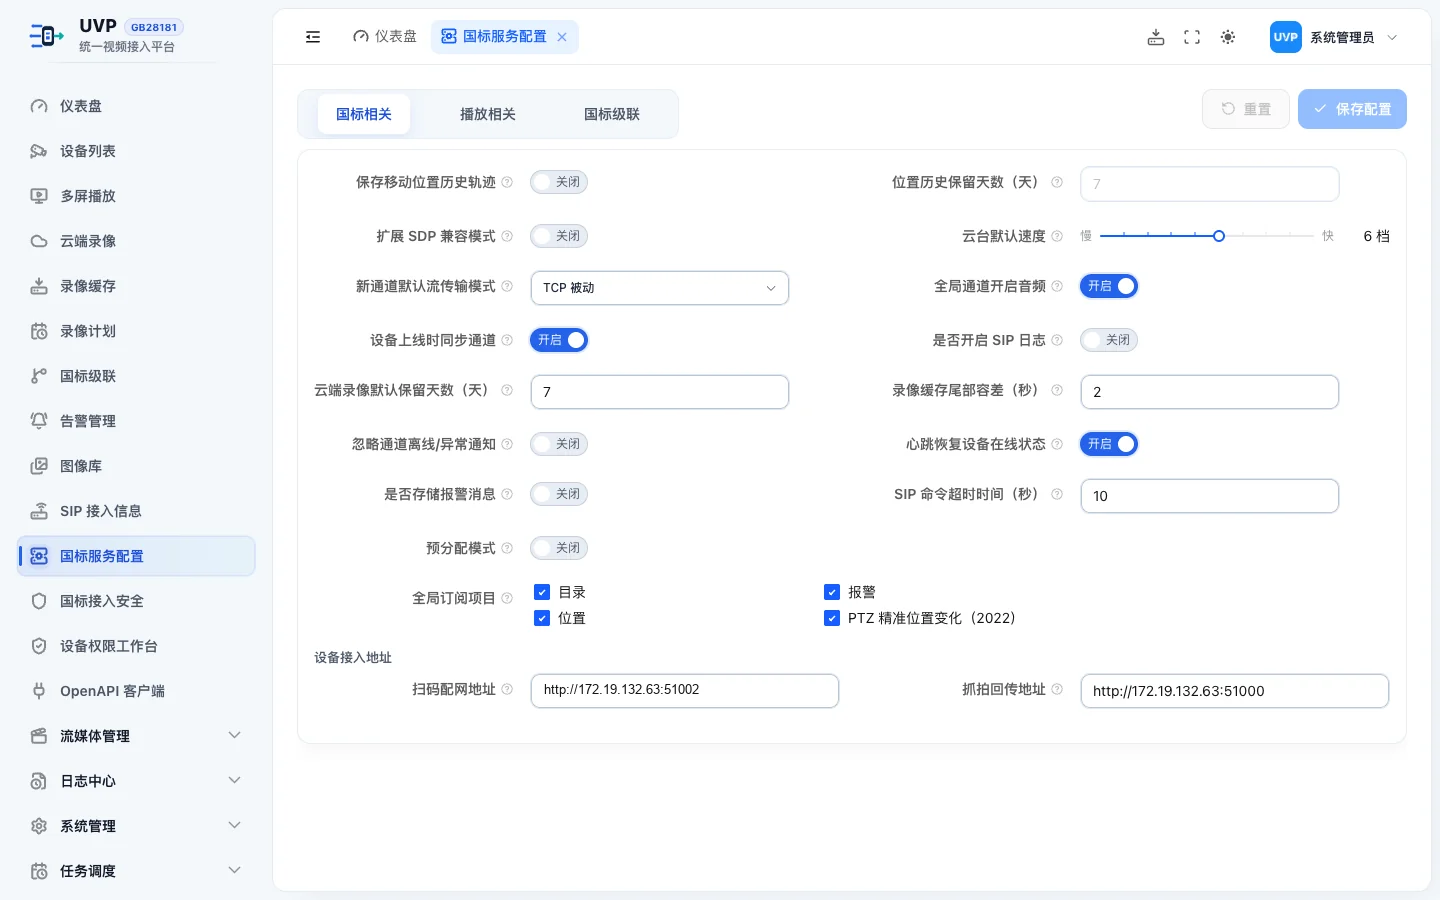Expand the 任务调度 sidebar menu
Image resolution: width=1440 pixels, height=900 pixels.
point(136,871)
